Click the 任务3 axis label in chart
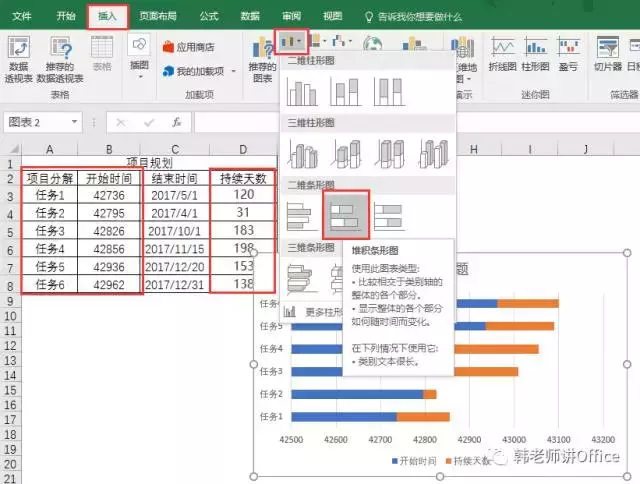Image resolution: width=640 pixels, height=484 pixels. [x=271, y=371]
